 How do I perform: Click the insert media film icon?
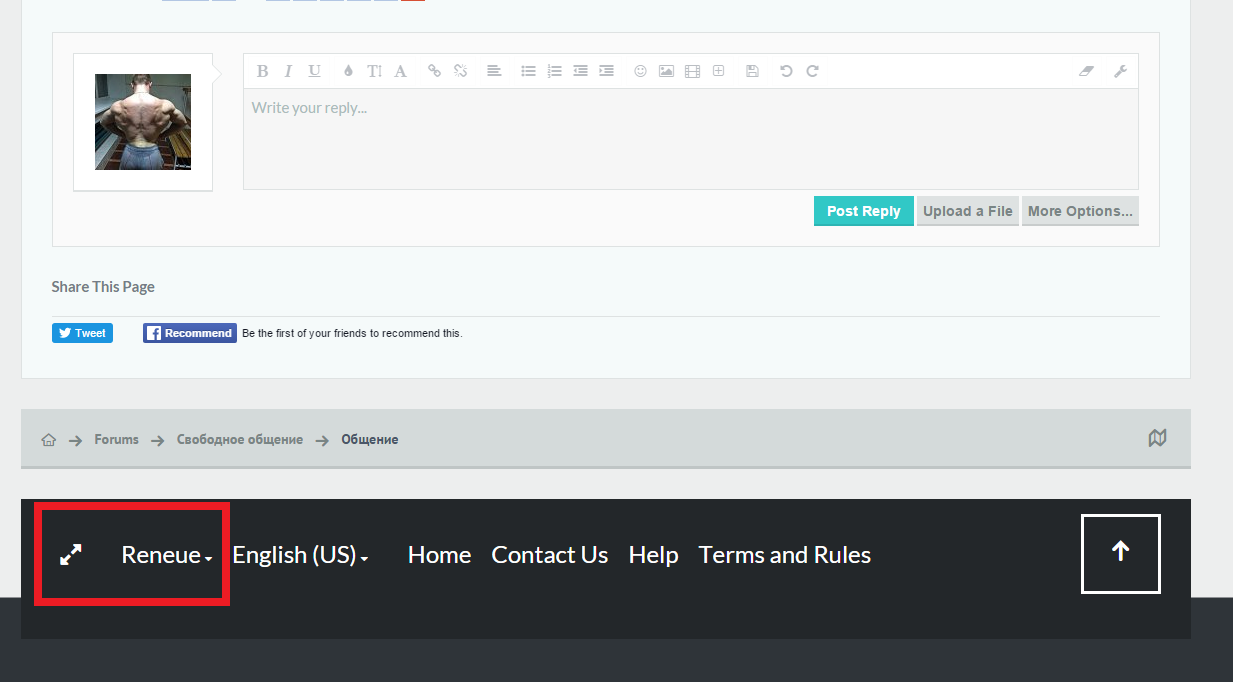point(692,71)
